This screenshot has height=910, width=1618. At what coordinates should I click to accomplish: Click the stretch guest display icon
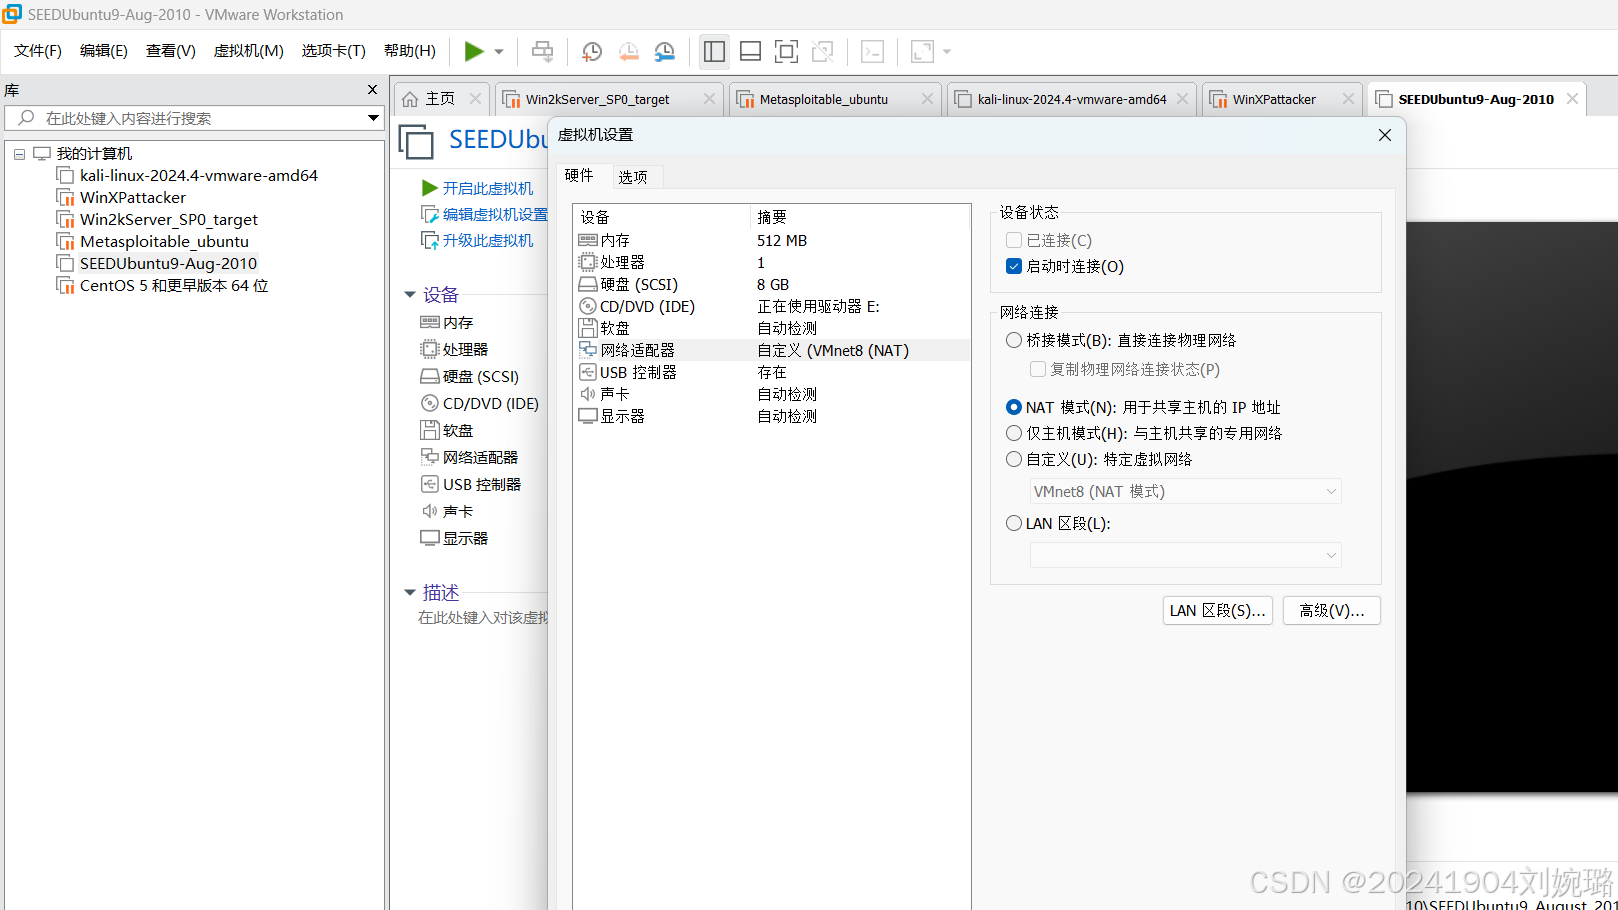coord(922,51)
